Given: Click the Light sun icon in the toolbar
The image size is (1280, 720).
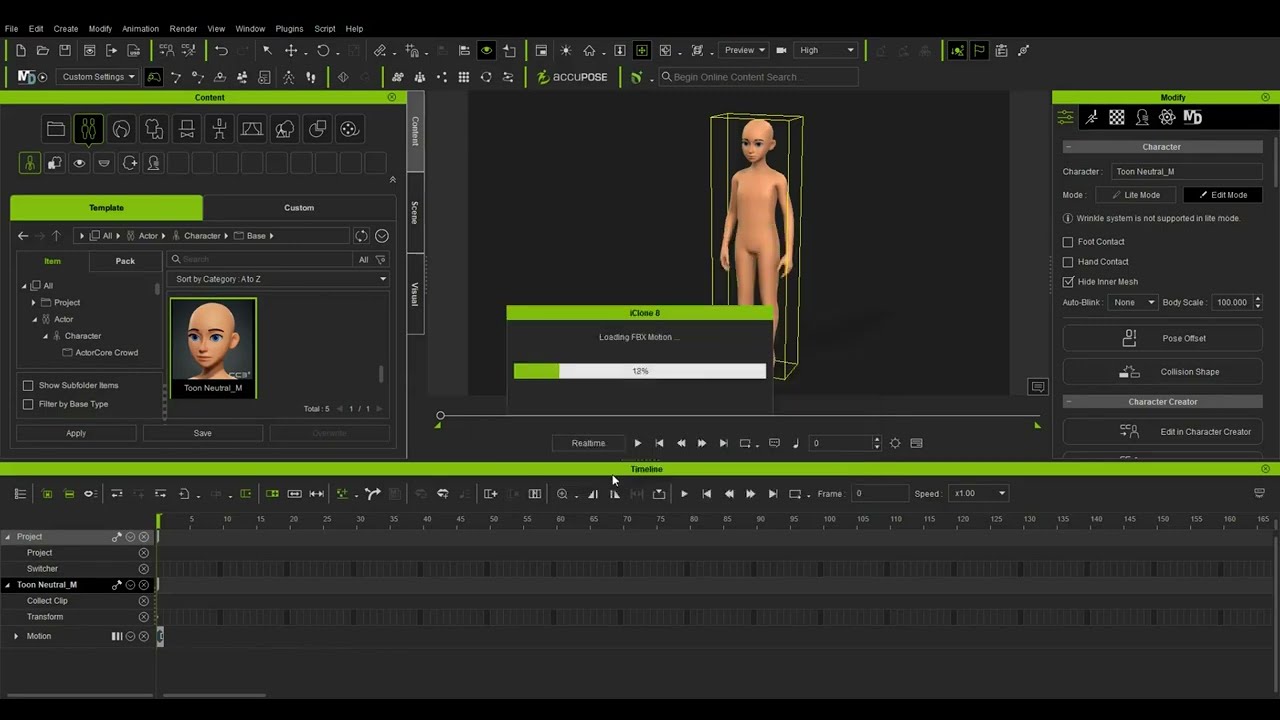Looking at the screenshot, I should [566, 50].
